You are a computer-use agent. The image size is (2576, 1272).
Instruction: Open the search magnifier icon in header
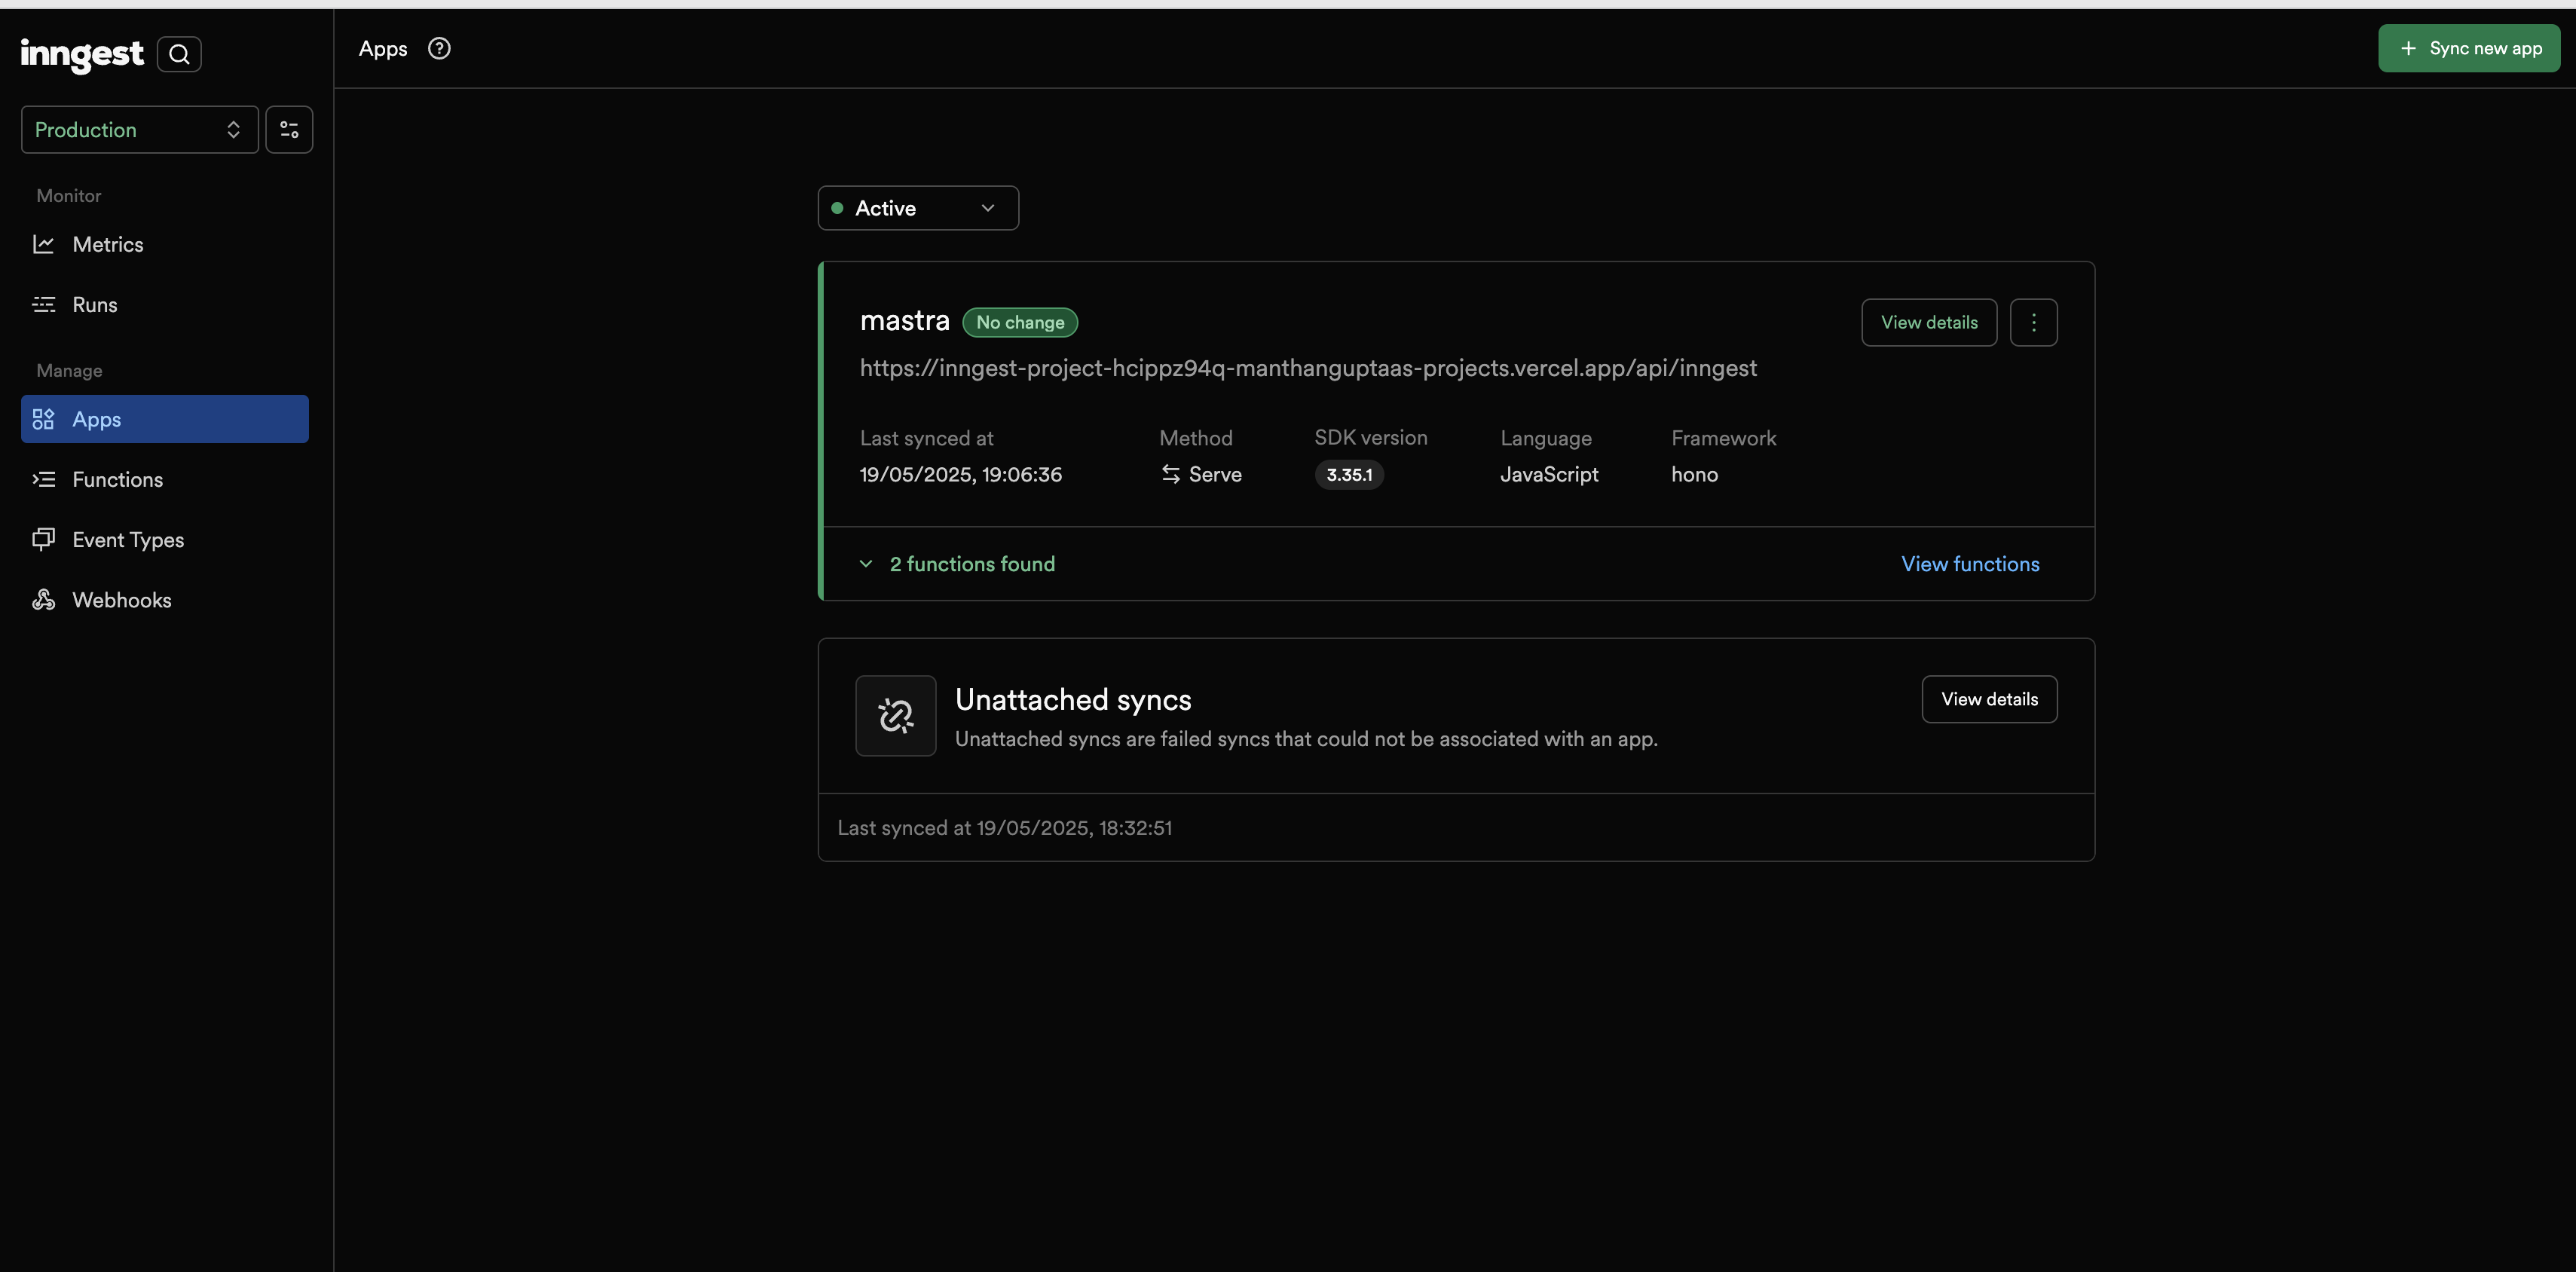click(181, 53)
